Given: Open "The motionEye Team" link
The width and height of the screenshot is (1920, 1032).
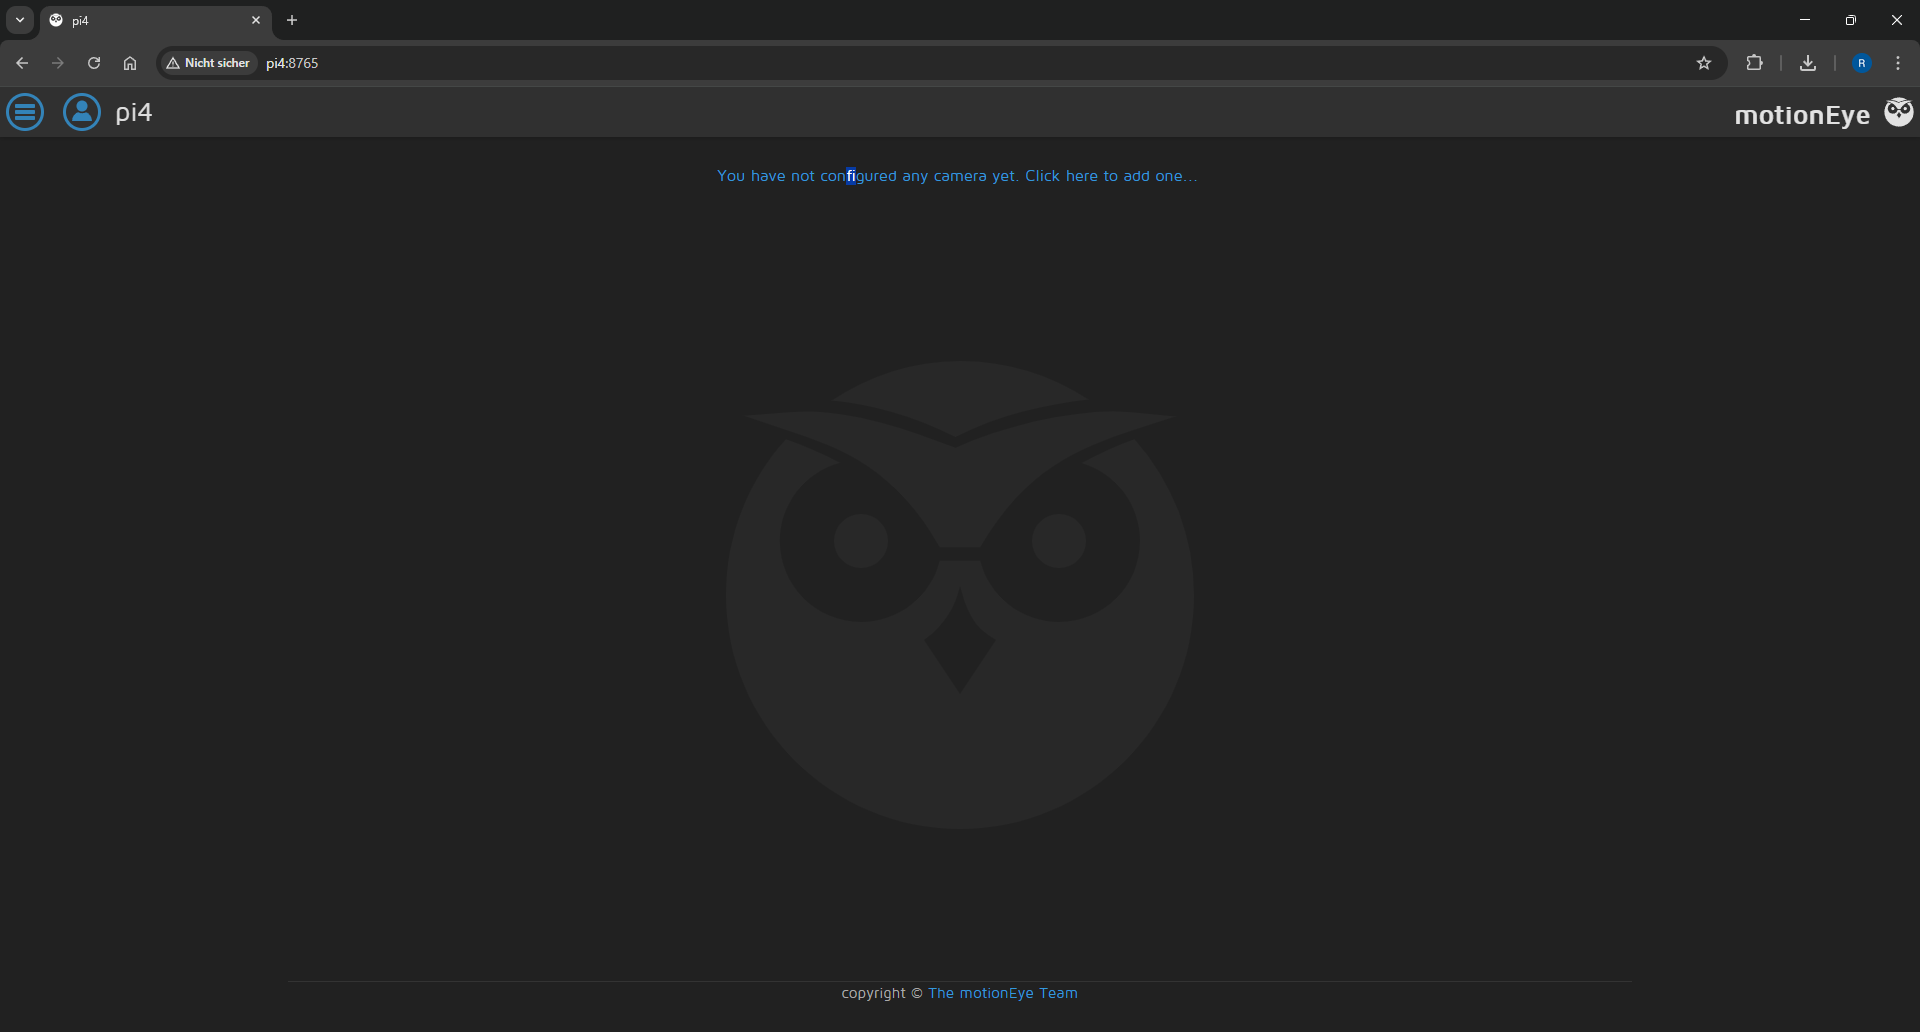Looking at the screenshot, I should [1002, 993].
